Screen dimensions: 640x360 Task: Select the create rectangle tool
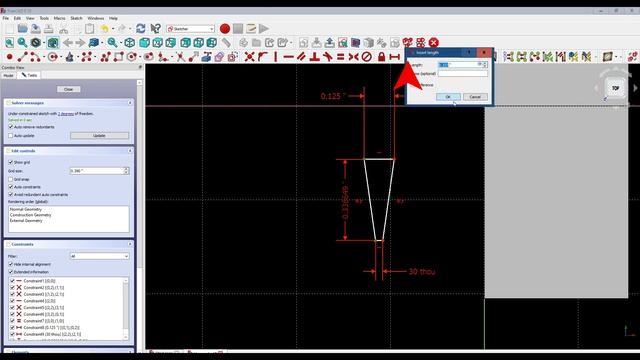[x=119, y=57]
